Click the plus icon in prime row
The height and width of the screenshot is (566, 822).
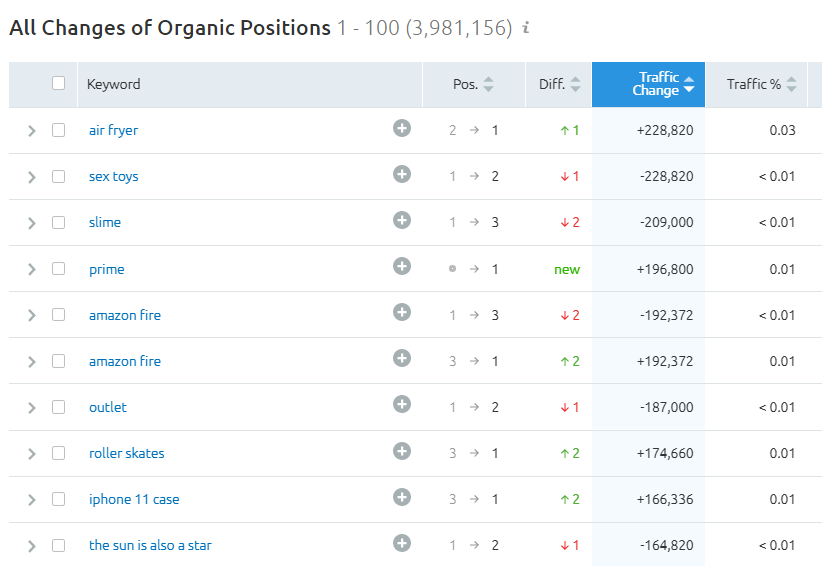pos(402,266)
